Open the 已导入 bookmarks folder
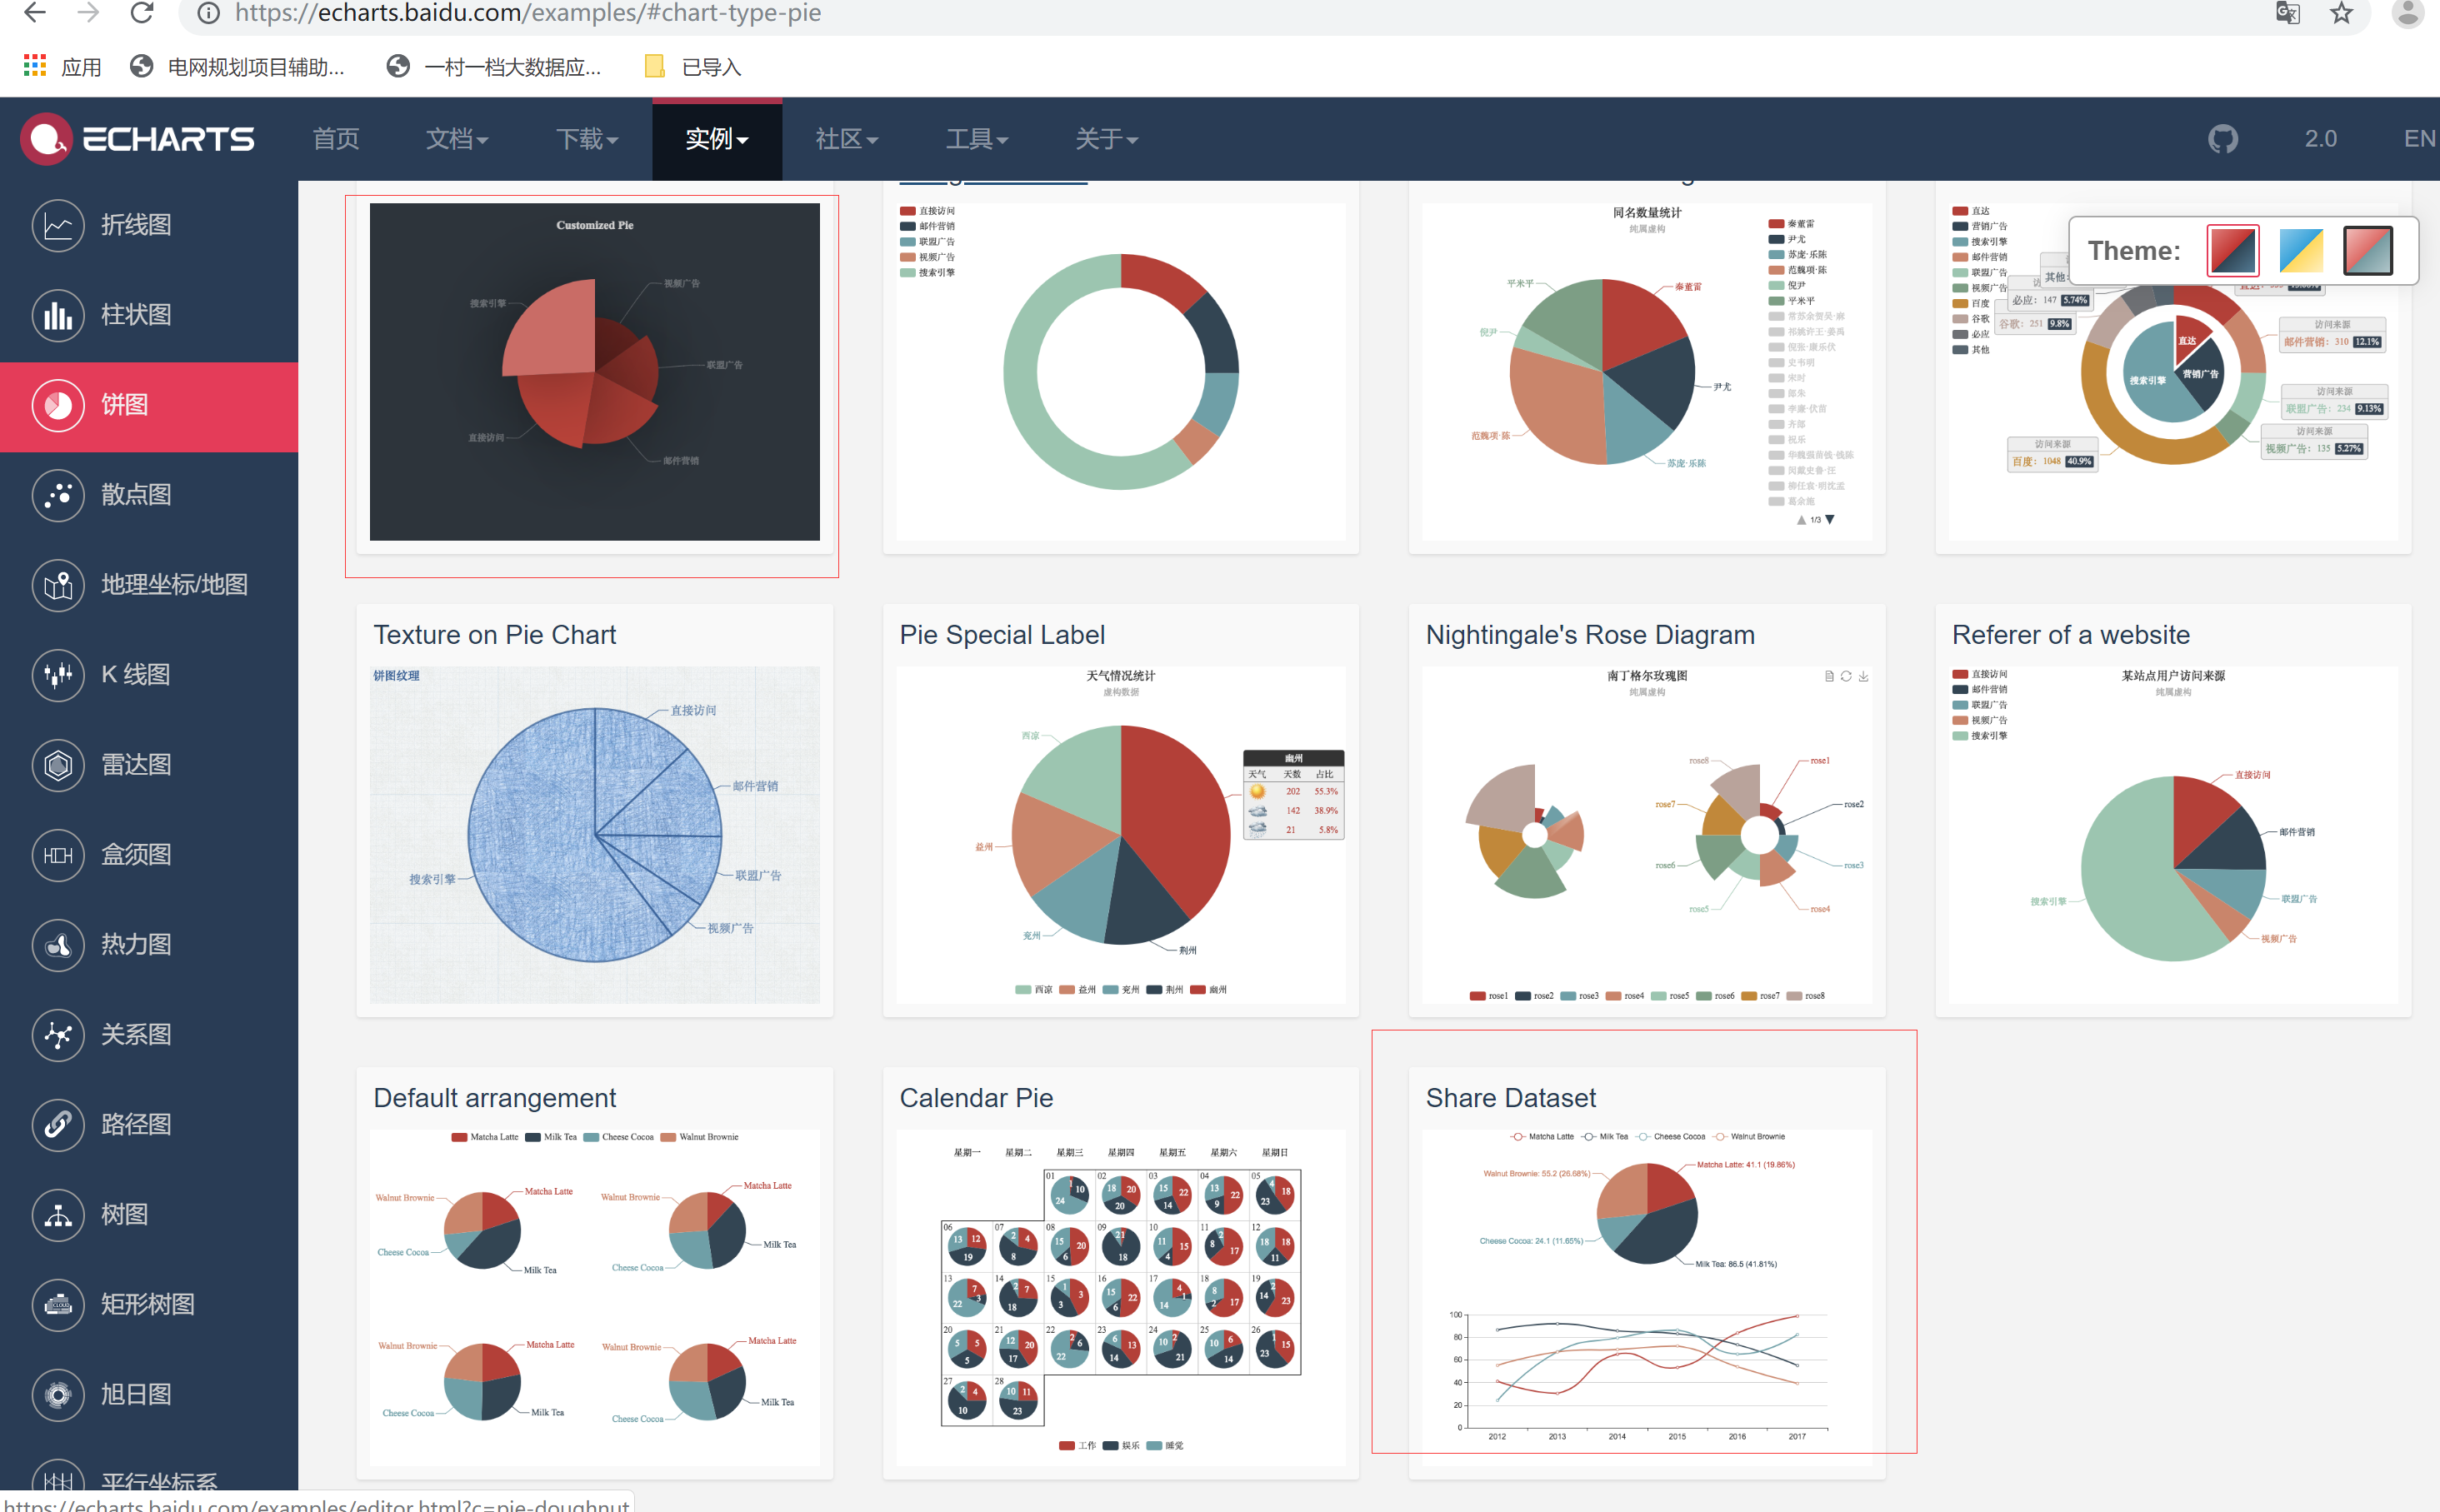The height and width of the screenshot is (1512, 2440). click(x=693, y=67)
